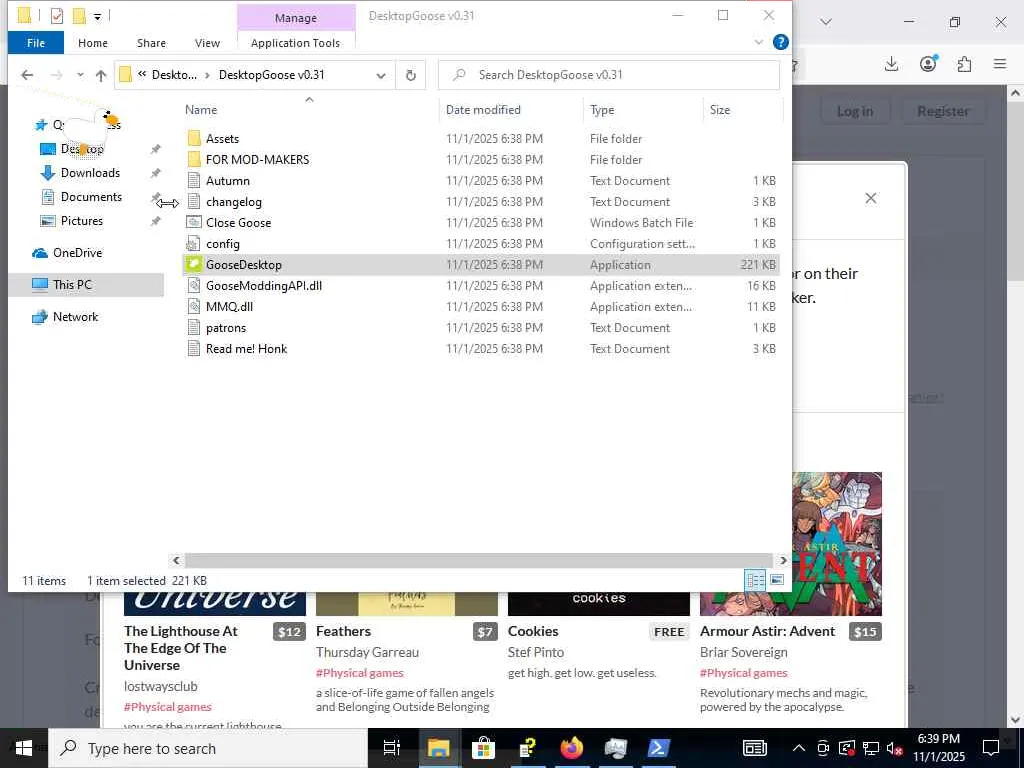
Task: Refresh the current folder
Action: point(411,75)
